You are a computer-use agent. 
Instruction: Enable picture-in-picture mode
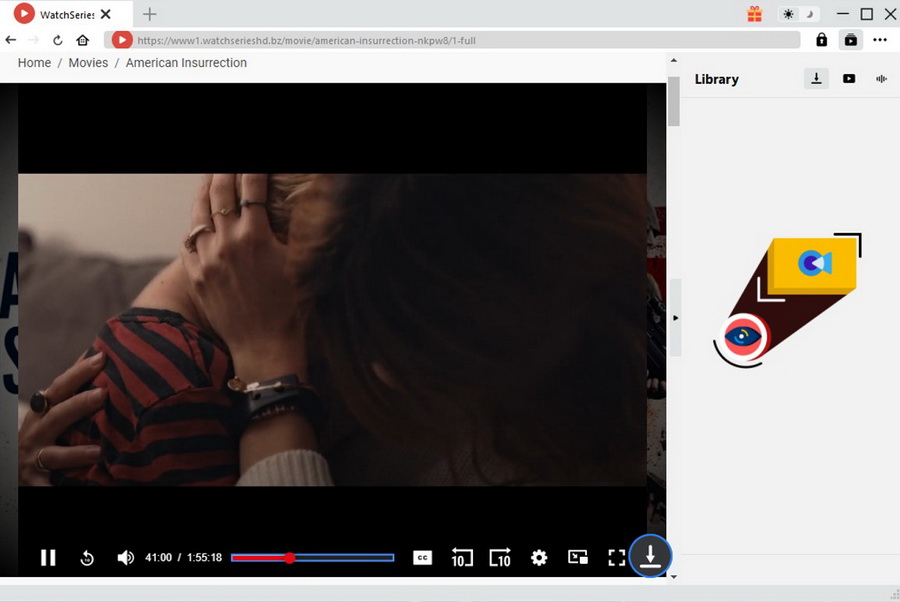[x=578, y=558]
